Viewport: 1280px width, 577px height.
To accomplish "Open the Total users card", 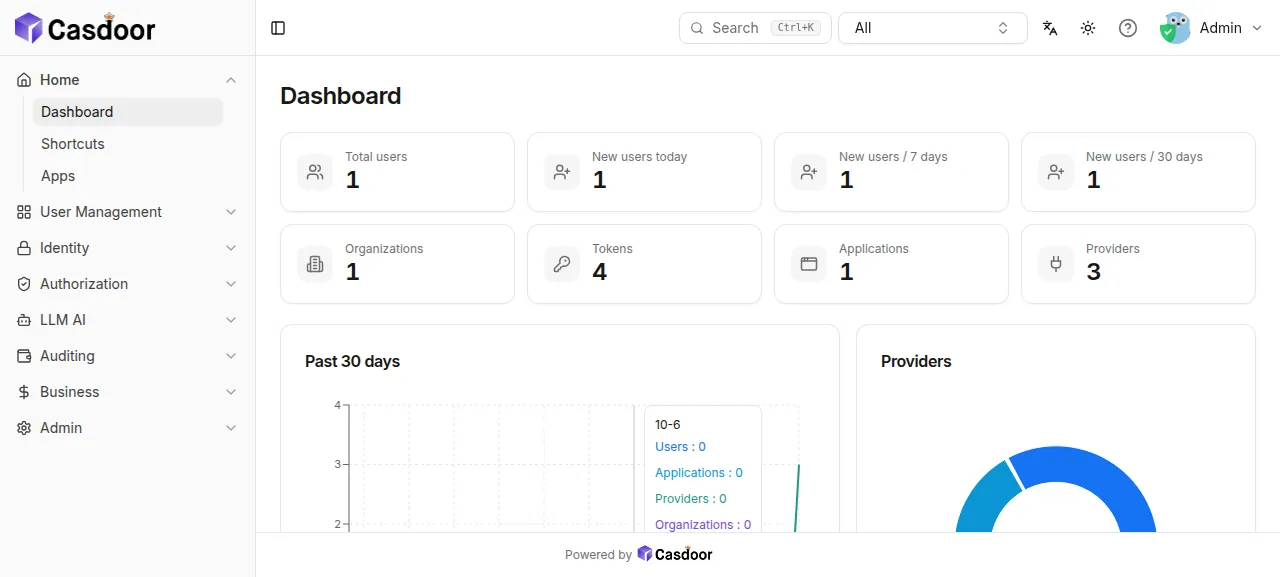I will click(397, 172).
